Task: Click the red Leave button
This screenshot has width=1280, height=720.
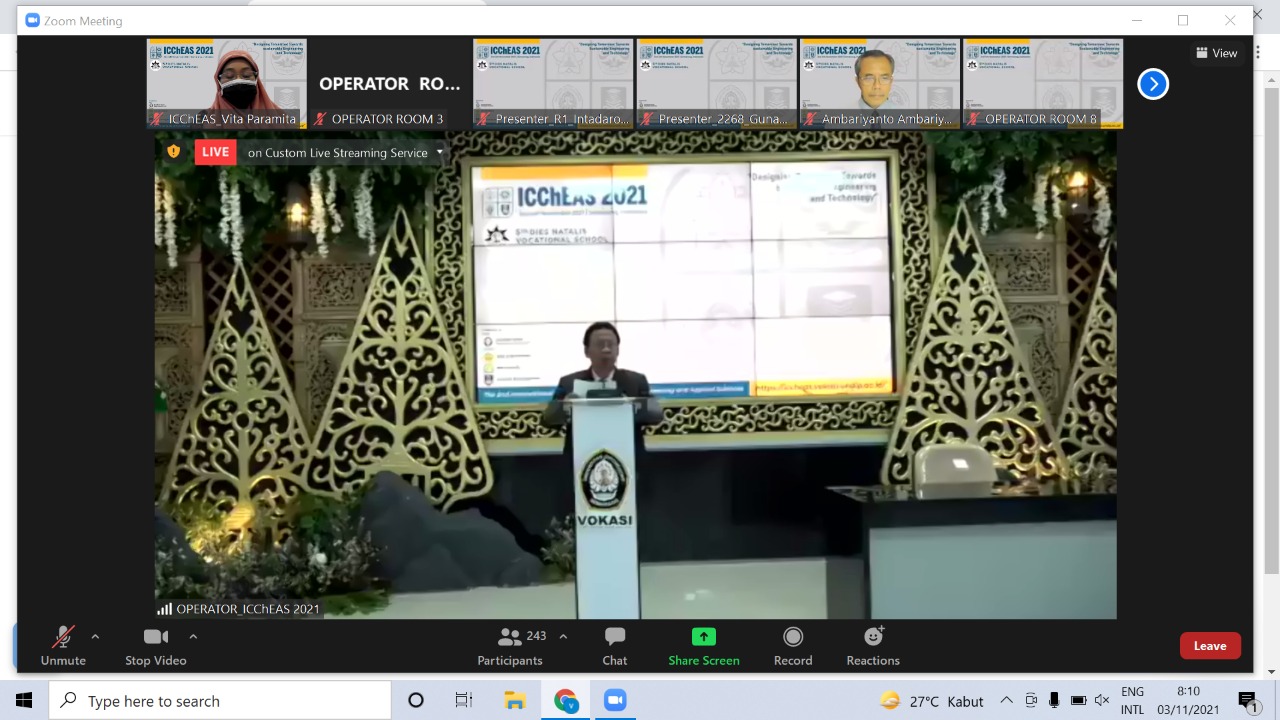Action: pos(1210,646)
